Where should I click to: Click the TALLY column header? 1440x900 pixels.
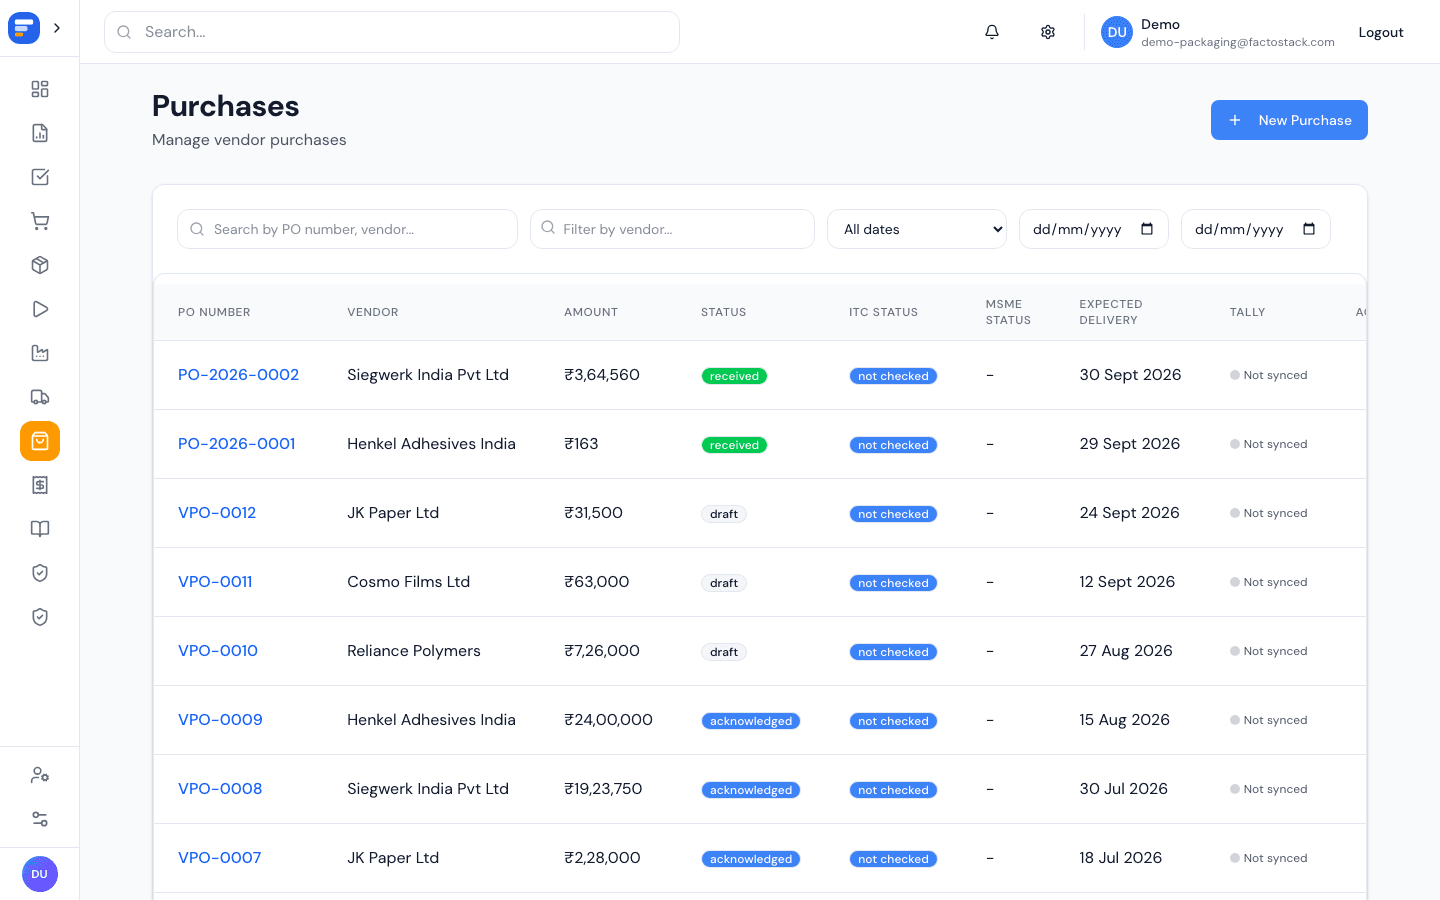(1247, 312)
